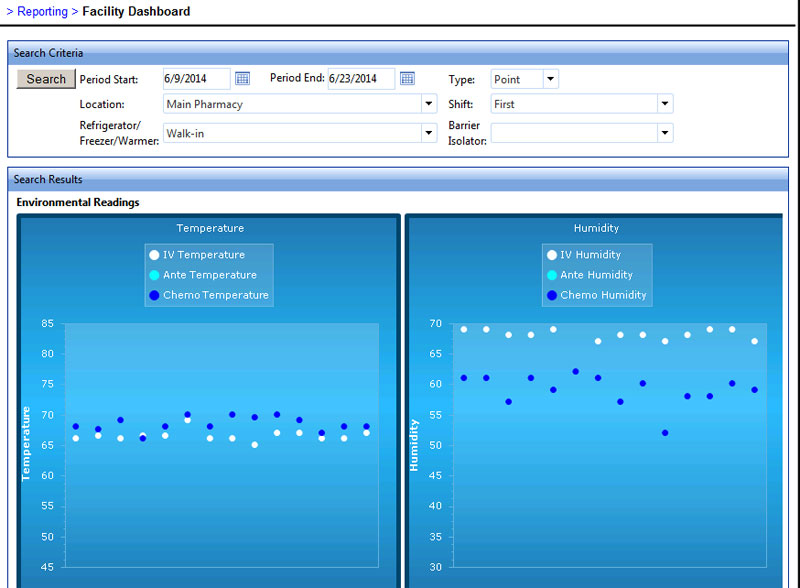Open the Period Start calendar picker
This screenshot has width=800, height=588.
point(242,78)
